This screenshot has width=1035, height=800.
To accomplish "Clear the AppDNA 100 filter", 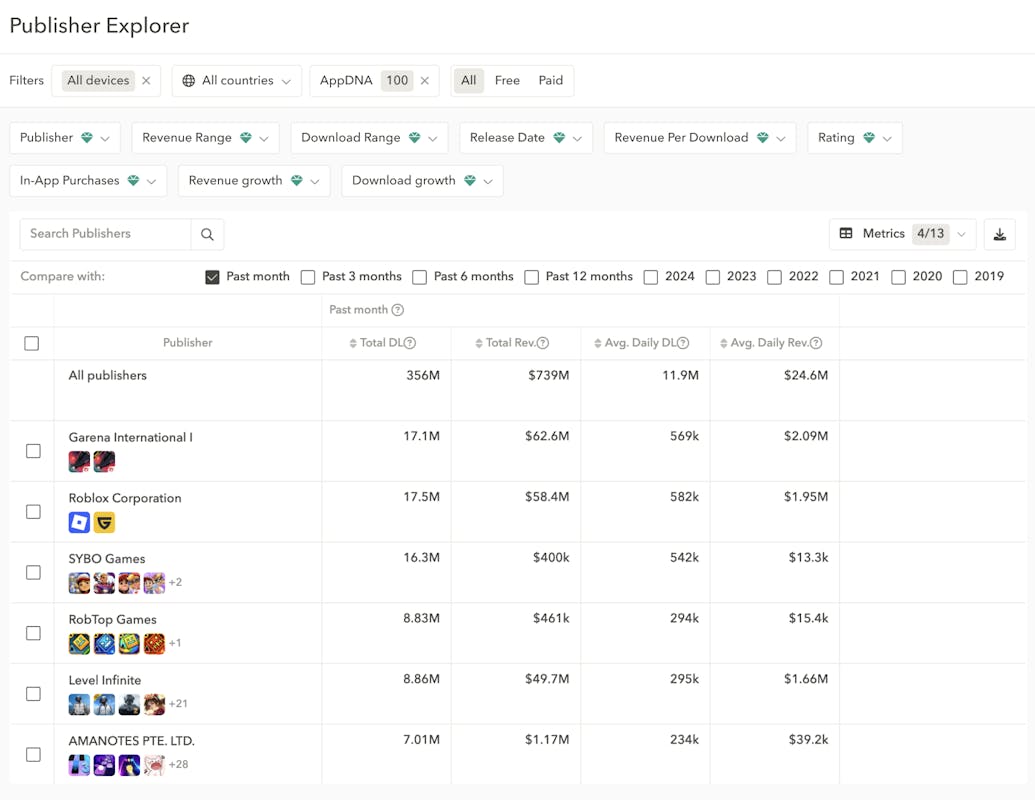I will (x=424, y=81).
